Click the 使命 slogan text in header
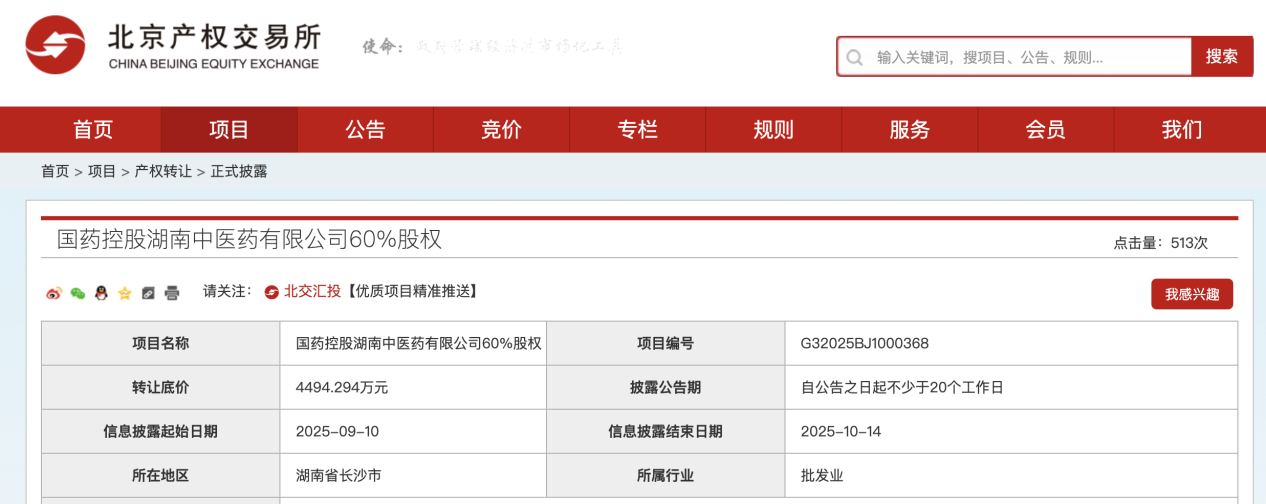The width and height of the screenshot is (1266, 504). pos(492,46)
